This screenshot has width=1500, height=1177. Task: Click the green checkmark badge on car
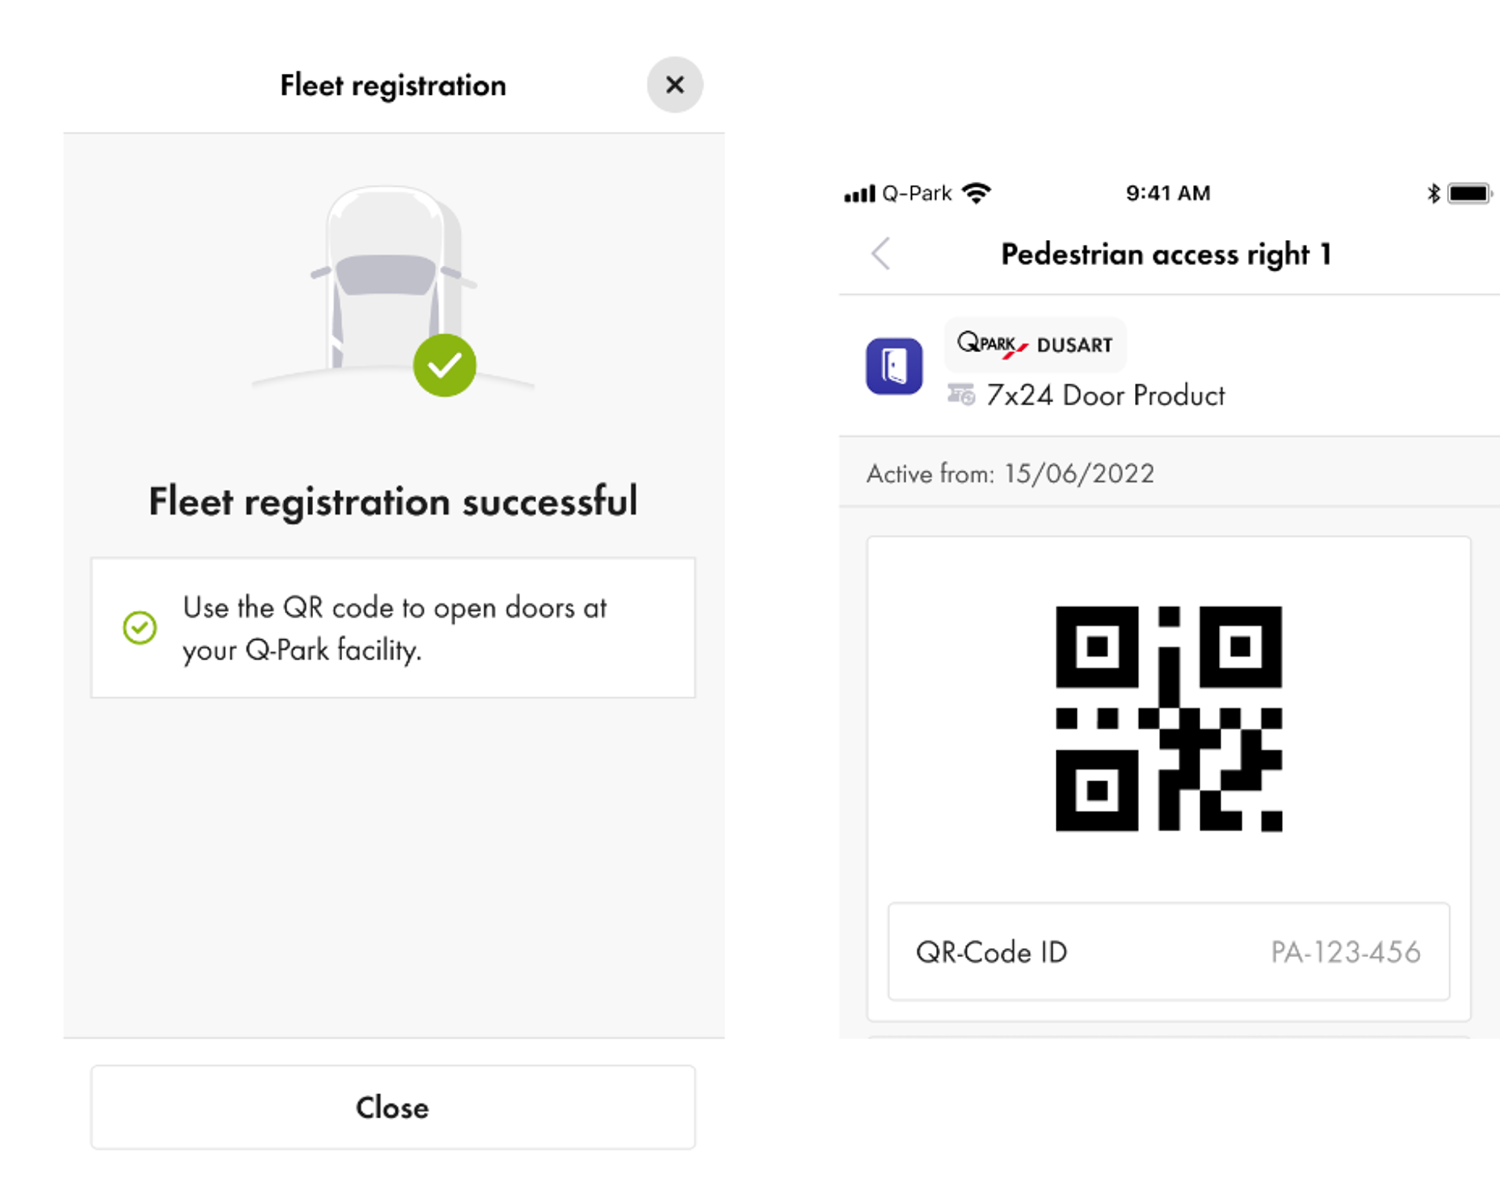[x=444, y=365]
